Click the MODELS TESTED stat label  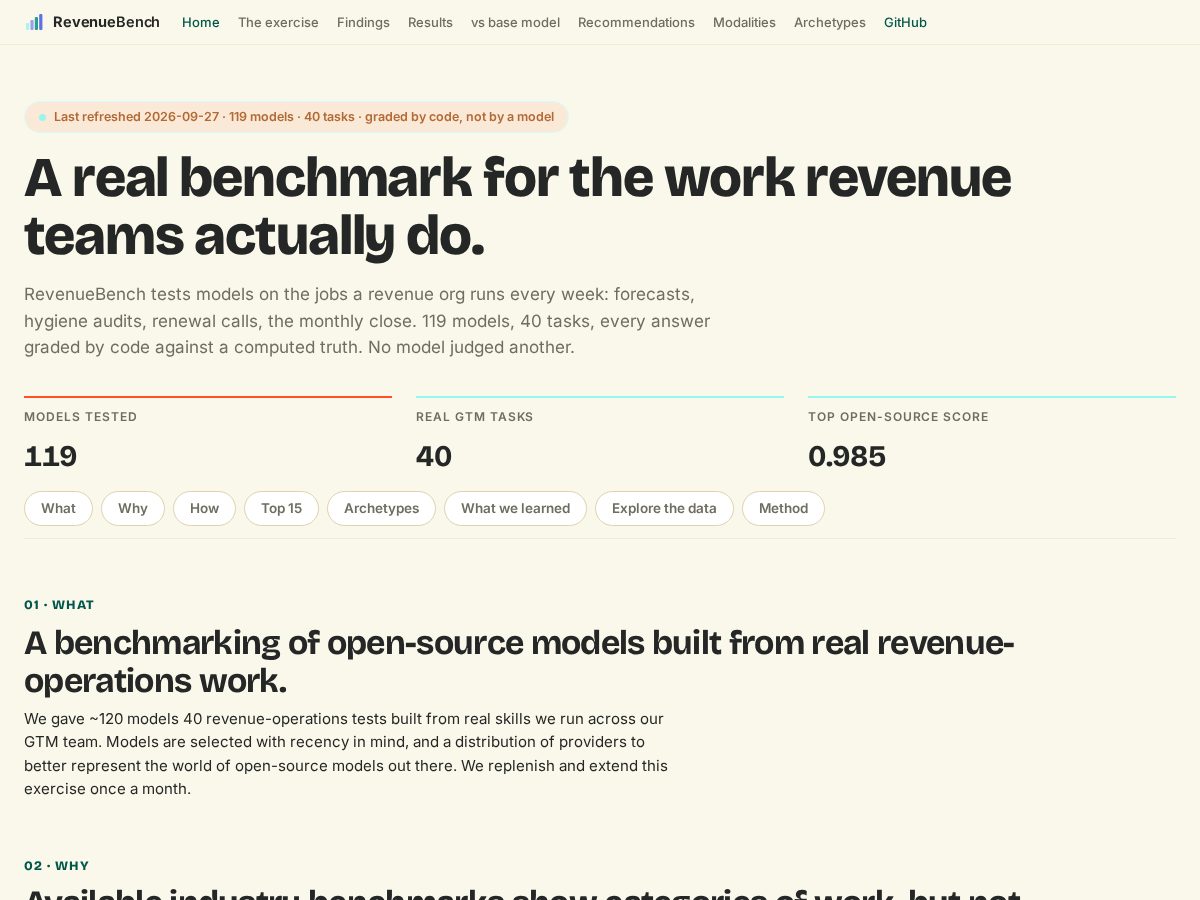point(81,417)
